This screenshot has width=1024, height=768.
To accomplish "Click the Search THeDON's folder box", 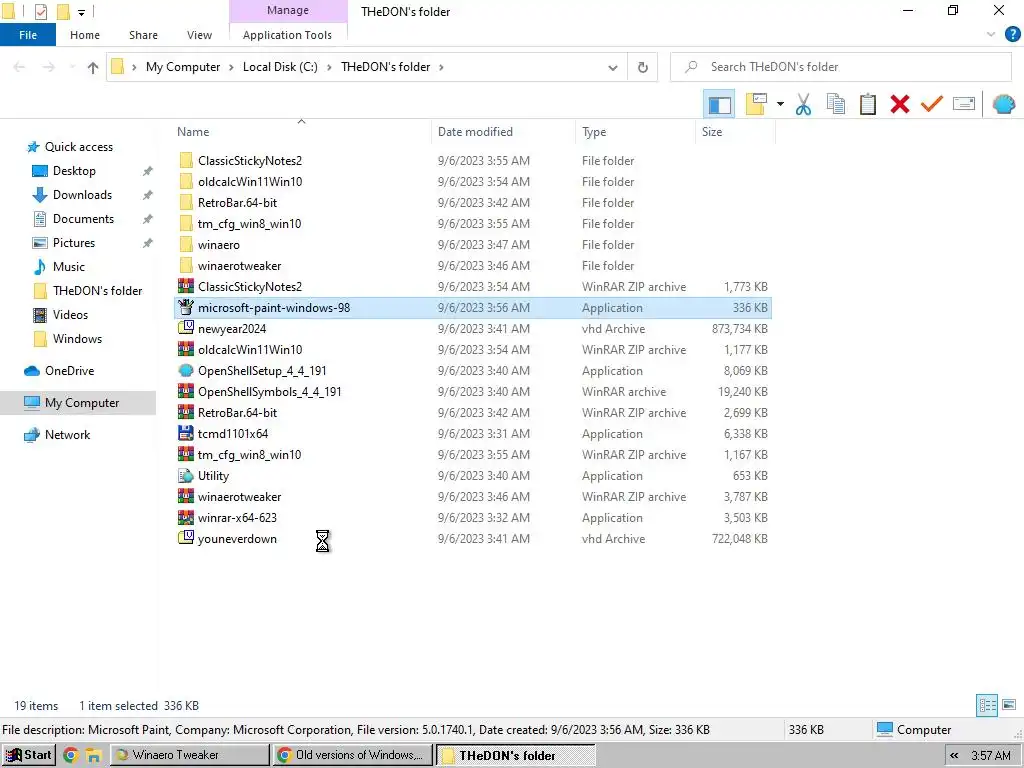I will coord(841,67).
